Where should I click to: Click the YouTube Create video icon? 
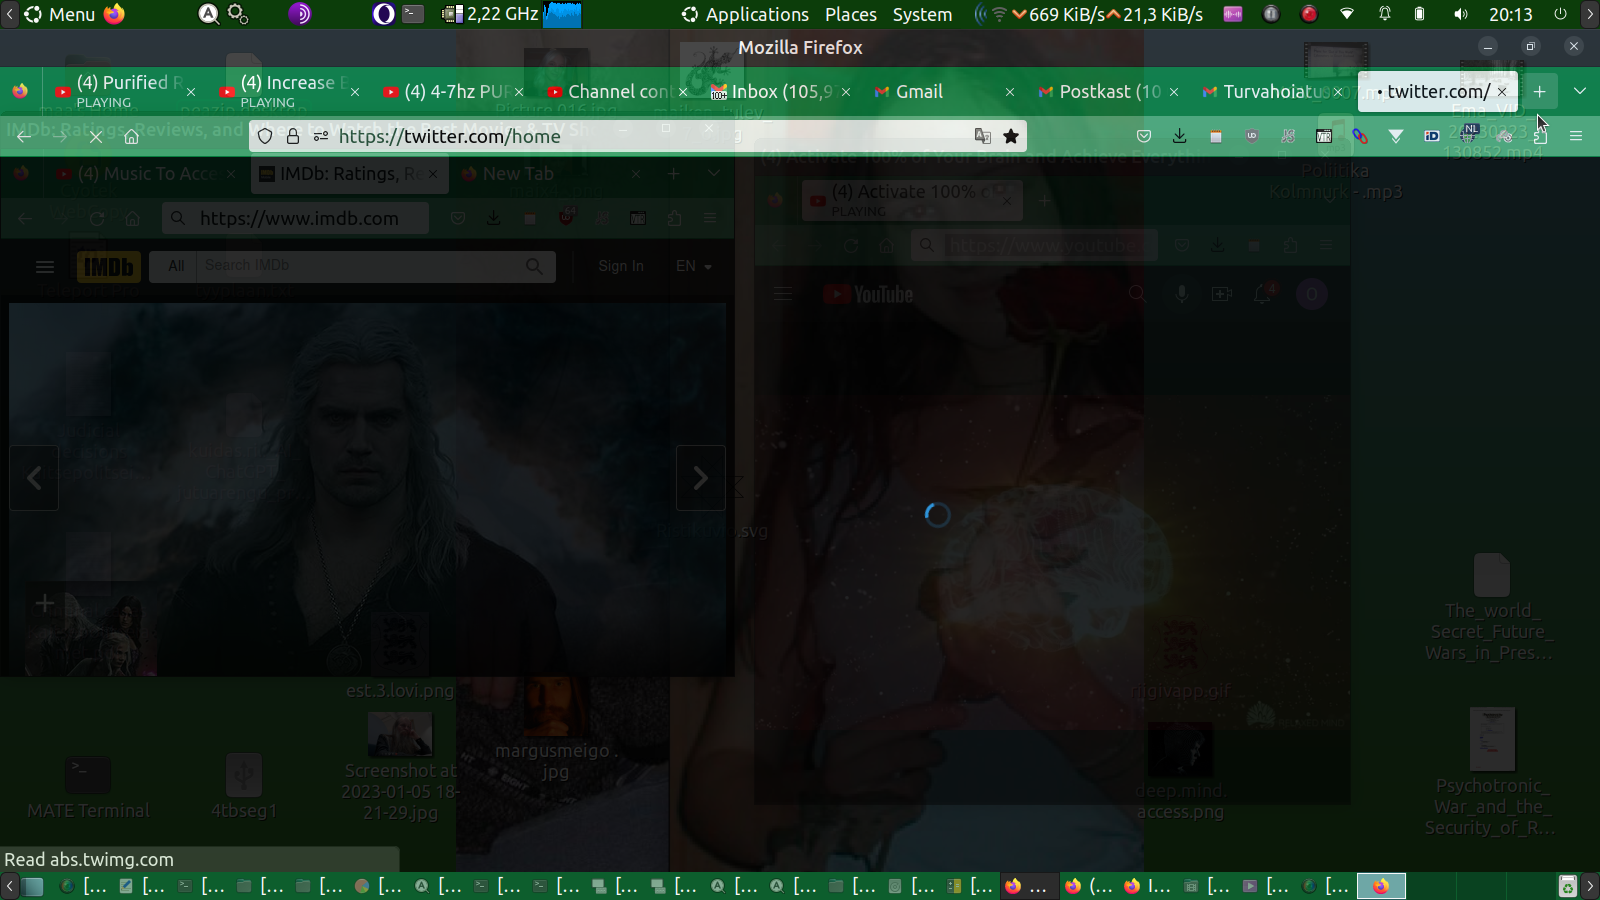(1222, 294)
